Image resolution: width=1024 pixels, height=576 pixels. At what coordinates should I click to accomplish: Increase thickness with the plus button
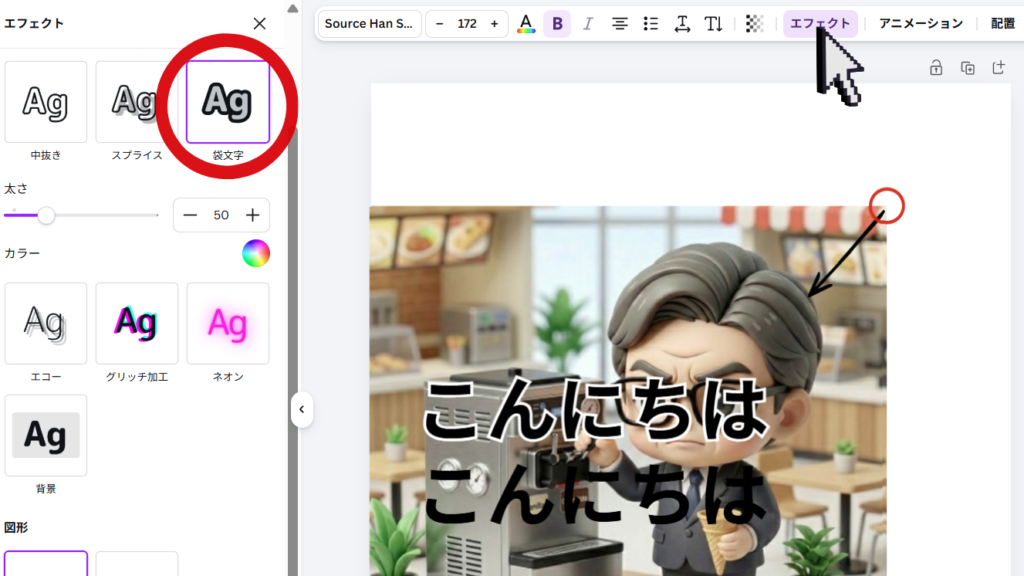(253, 215)
